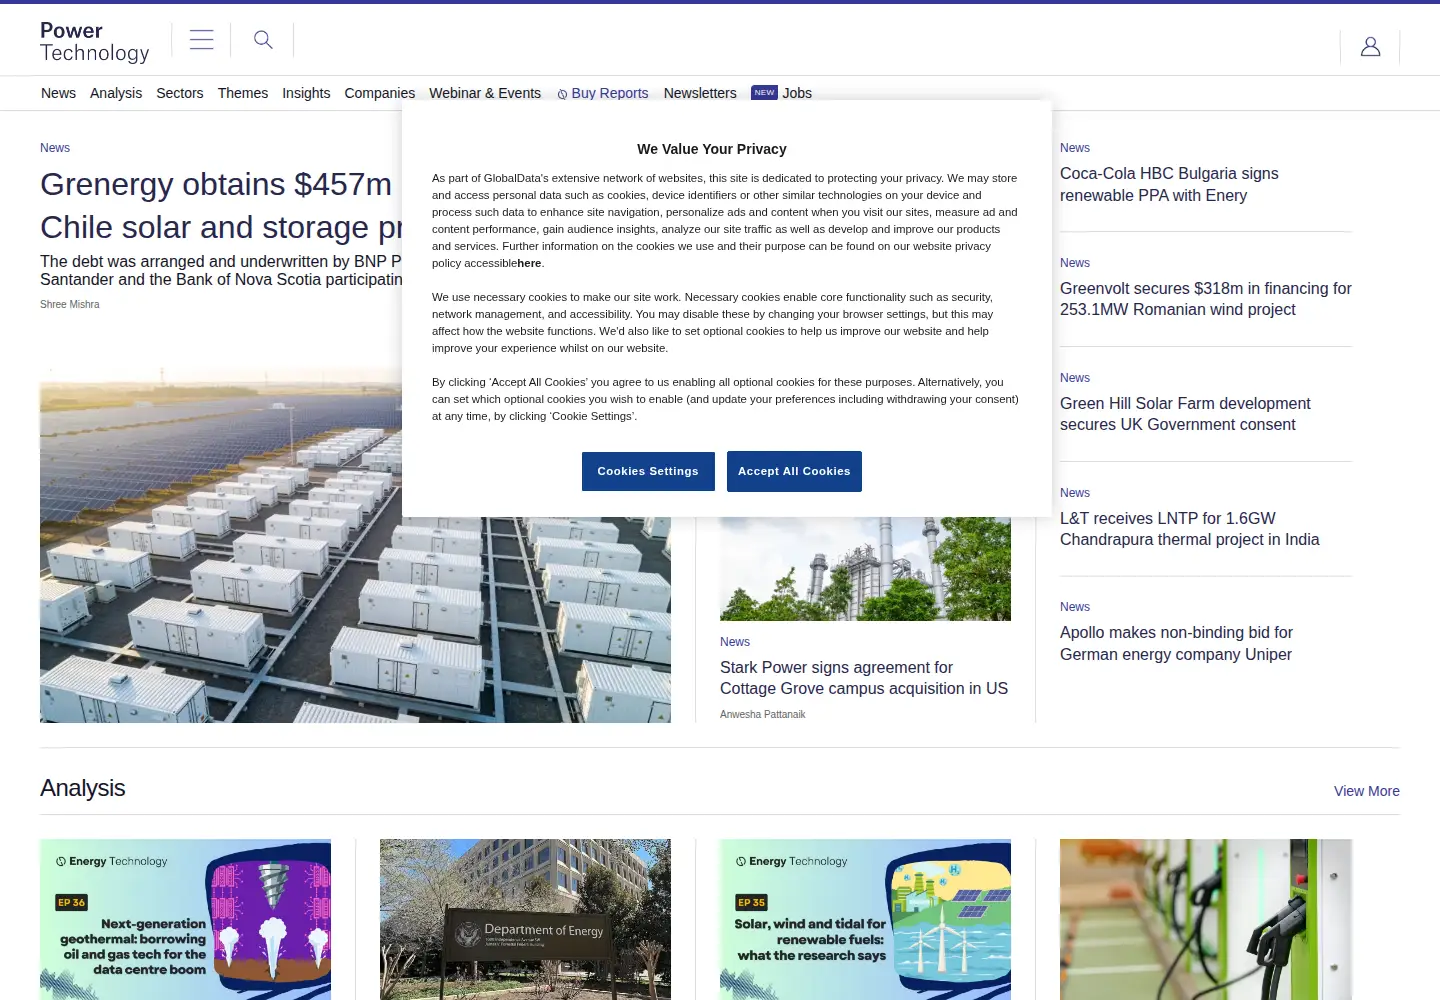The height and width of the screenshot is (1000, 1440).
Task: Open Grenergy obtains $457m headline
Action: tap(221, 206)
